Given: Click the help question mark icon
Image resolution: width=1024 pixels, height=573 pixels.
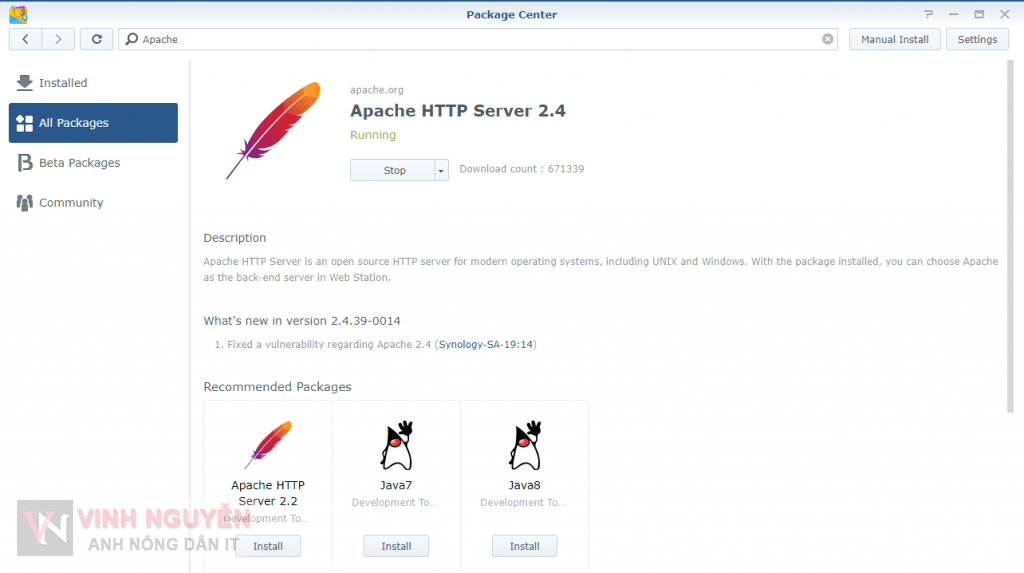Looking at the screenshot, I should pos(929,14).
